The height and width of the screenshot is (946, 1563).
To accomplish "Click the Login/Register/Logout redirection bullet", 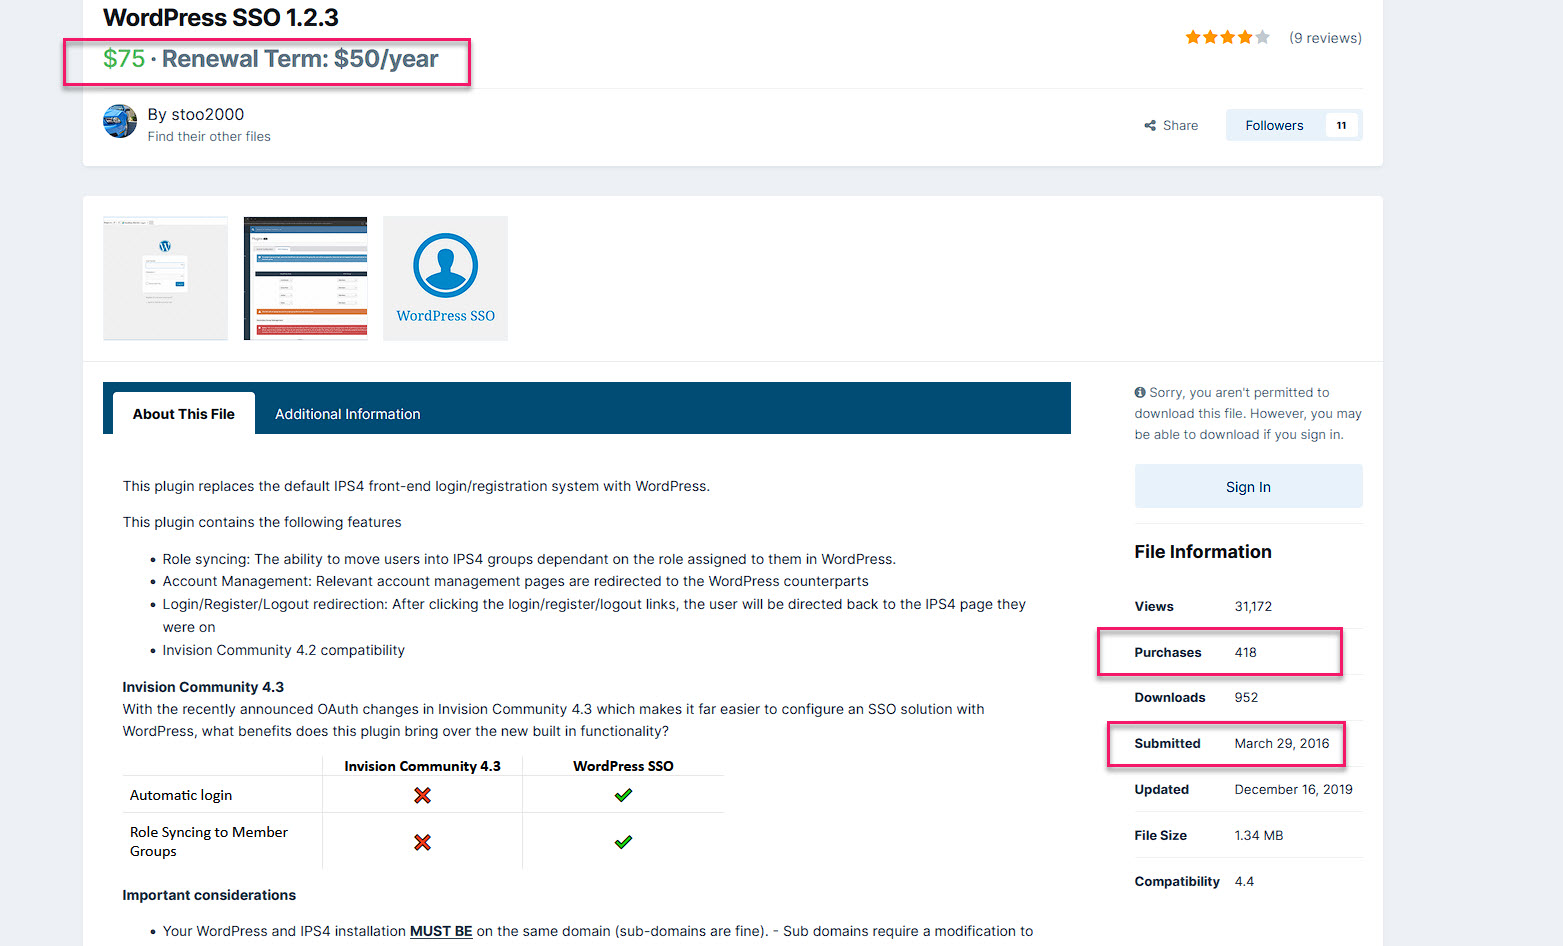I will pyautogui.click(x=594, y=615).
